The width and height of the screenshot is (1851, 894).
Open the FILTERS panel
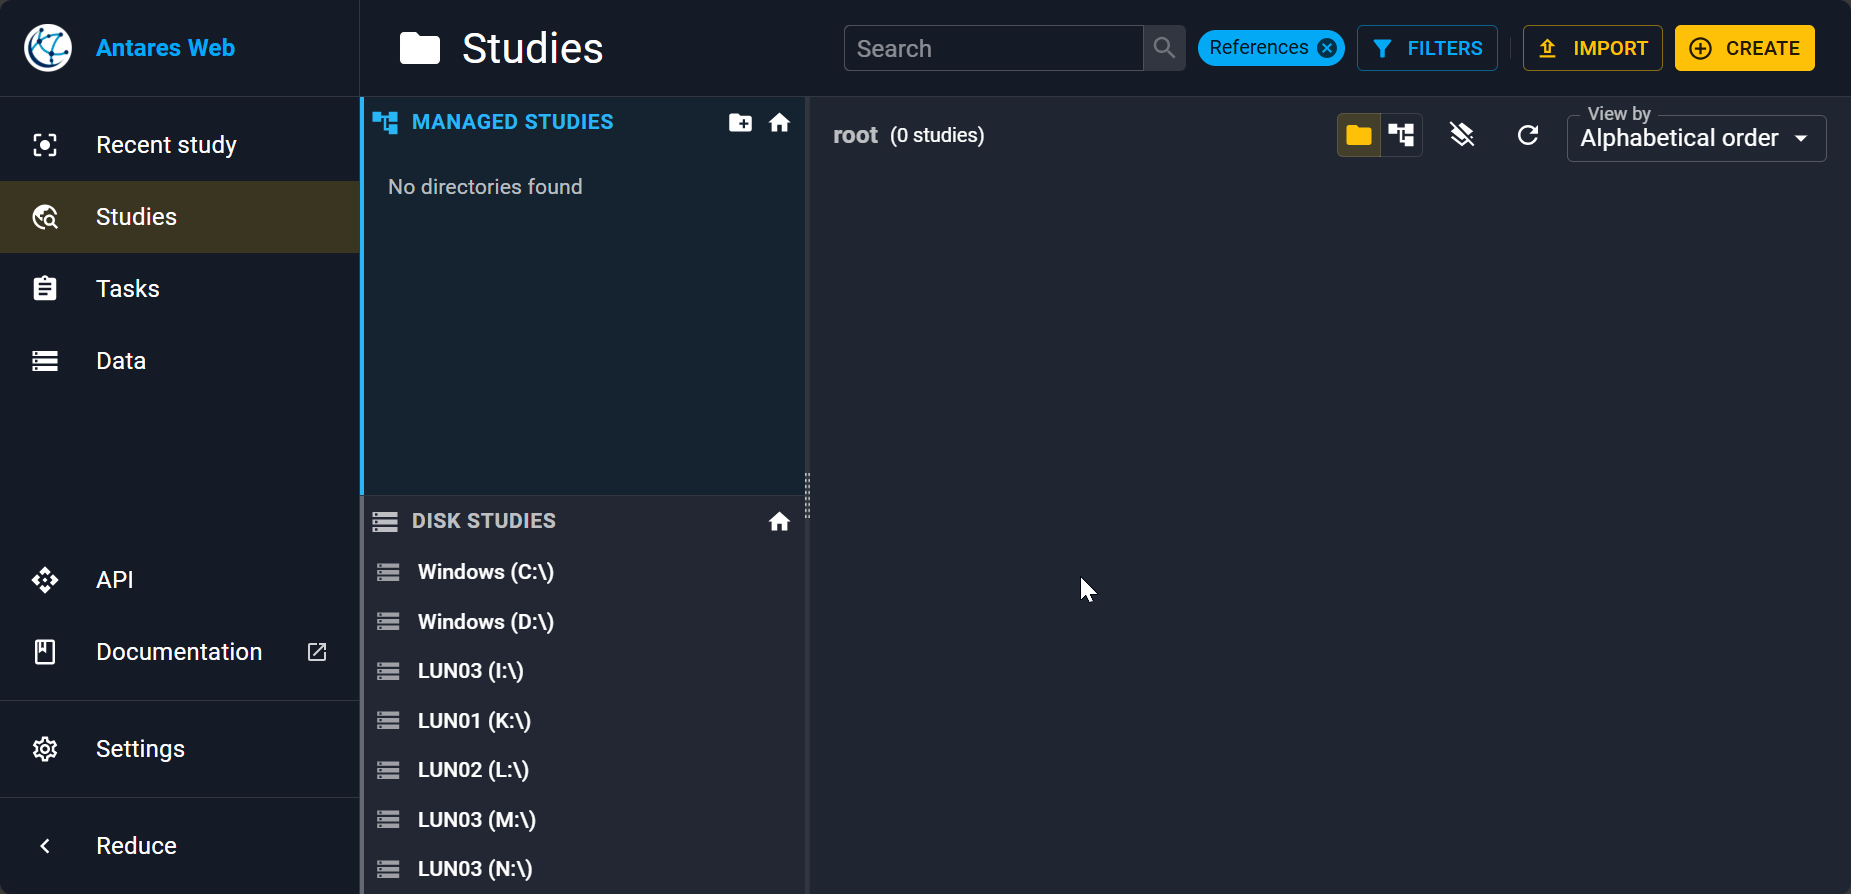(1427, 48)
